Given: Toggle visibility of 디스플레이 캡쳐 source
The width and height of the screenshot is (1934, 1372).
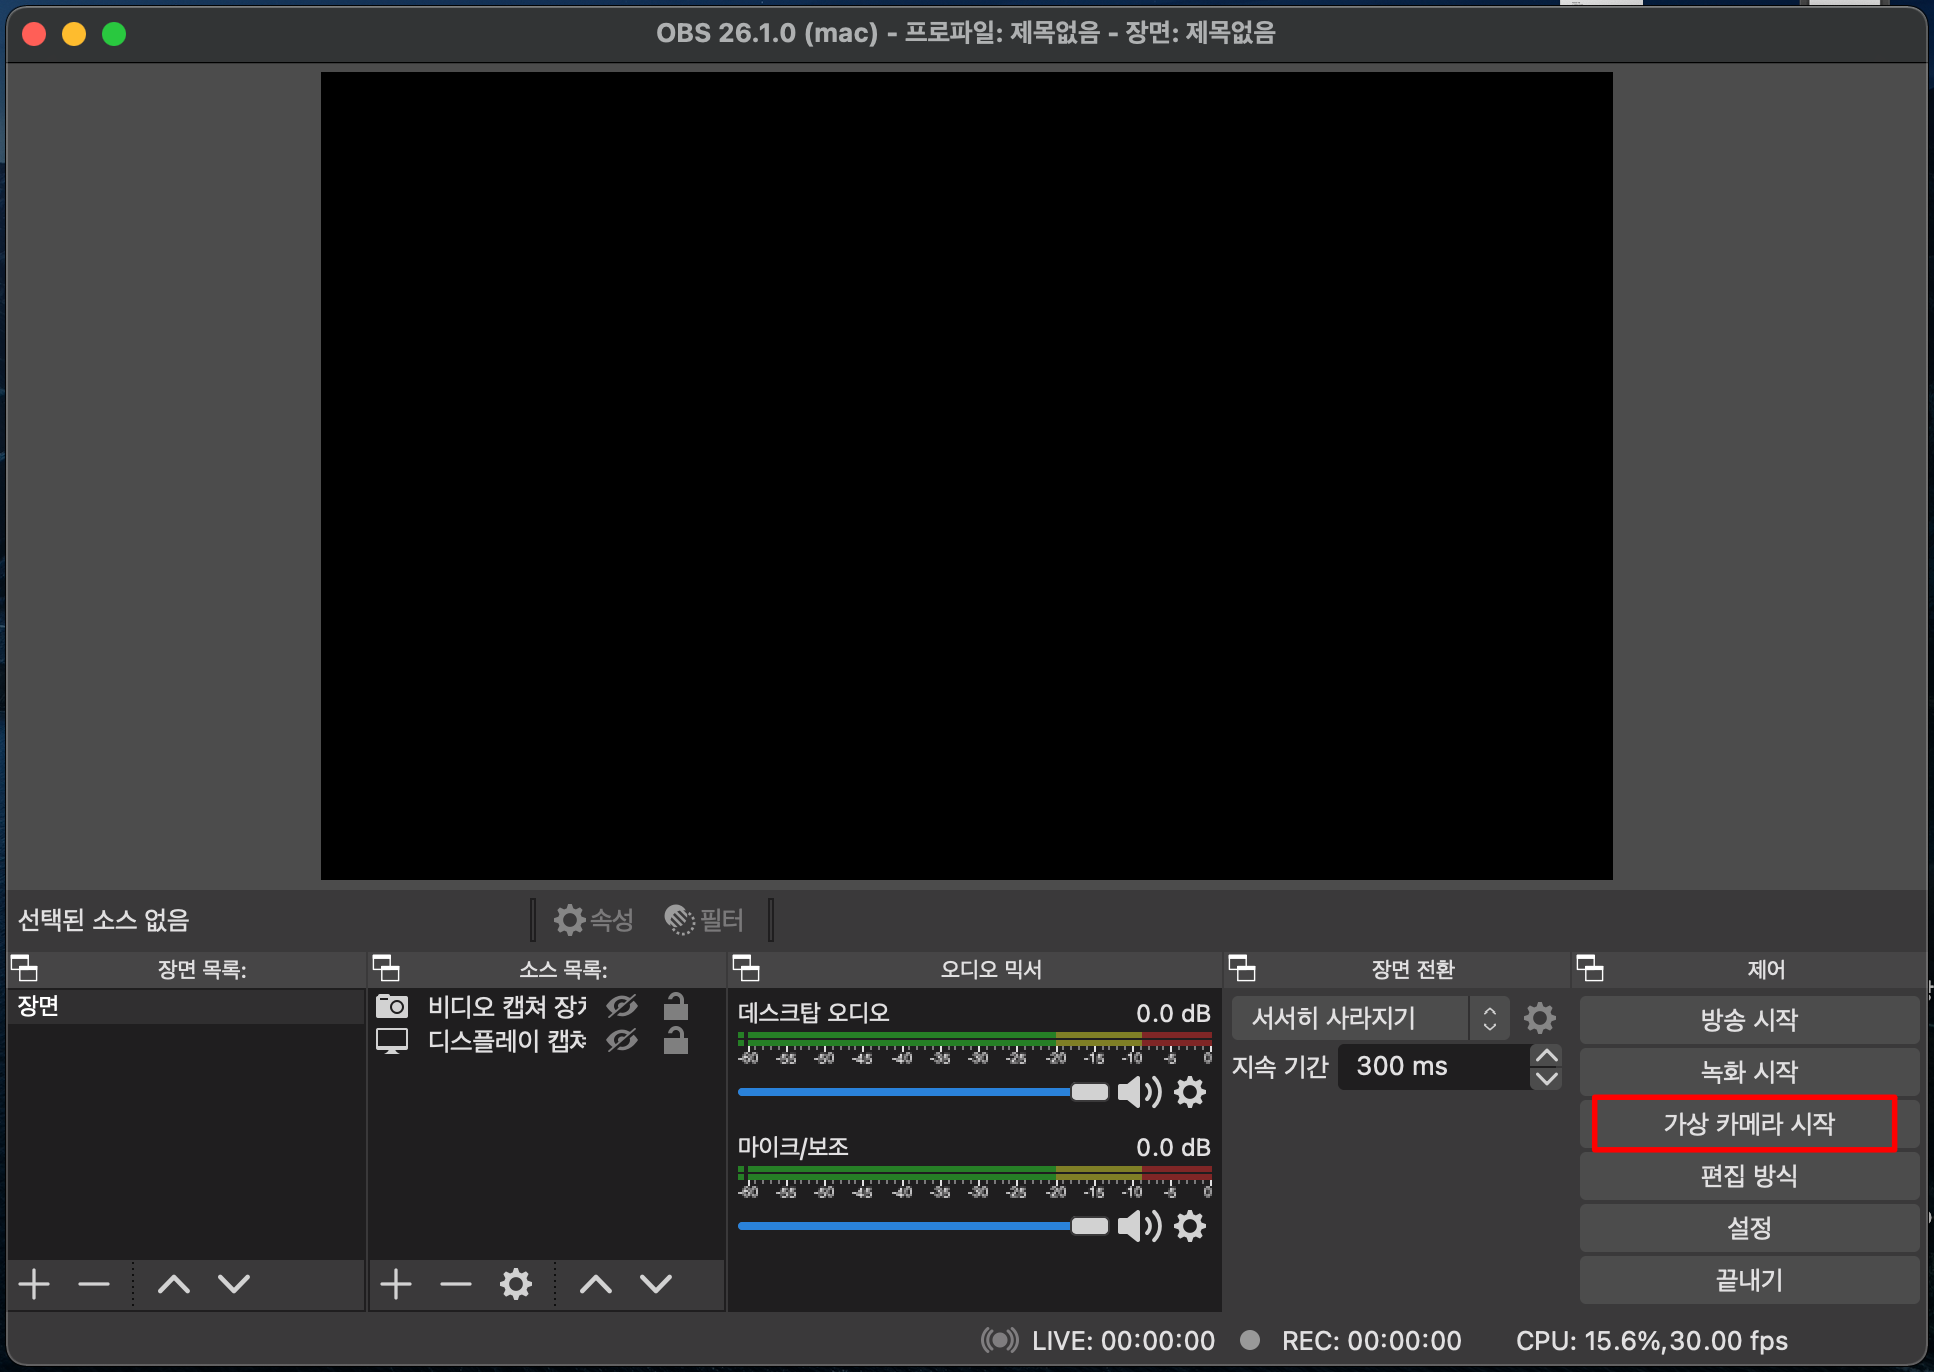Looking at the screenshot, I should click(621, 1041).
